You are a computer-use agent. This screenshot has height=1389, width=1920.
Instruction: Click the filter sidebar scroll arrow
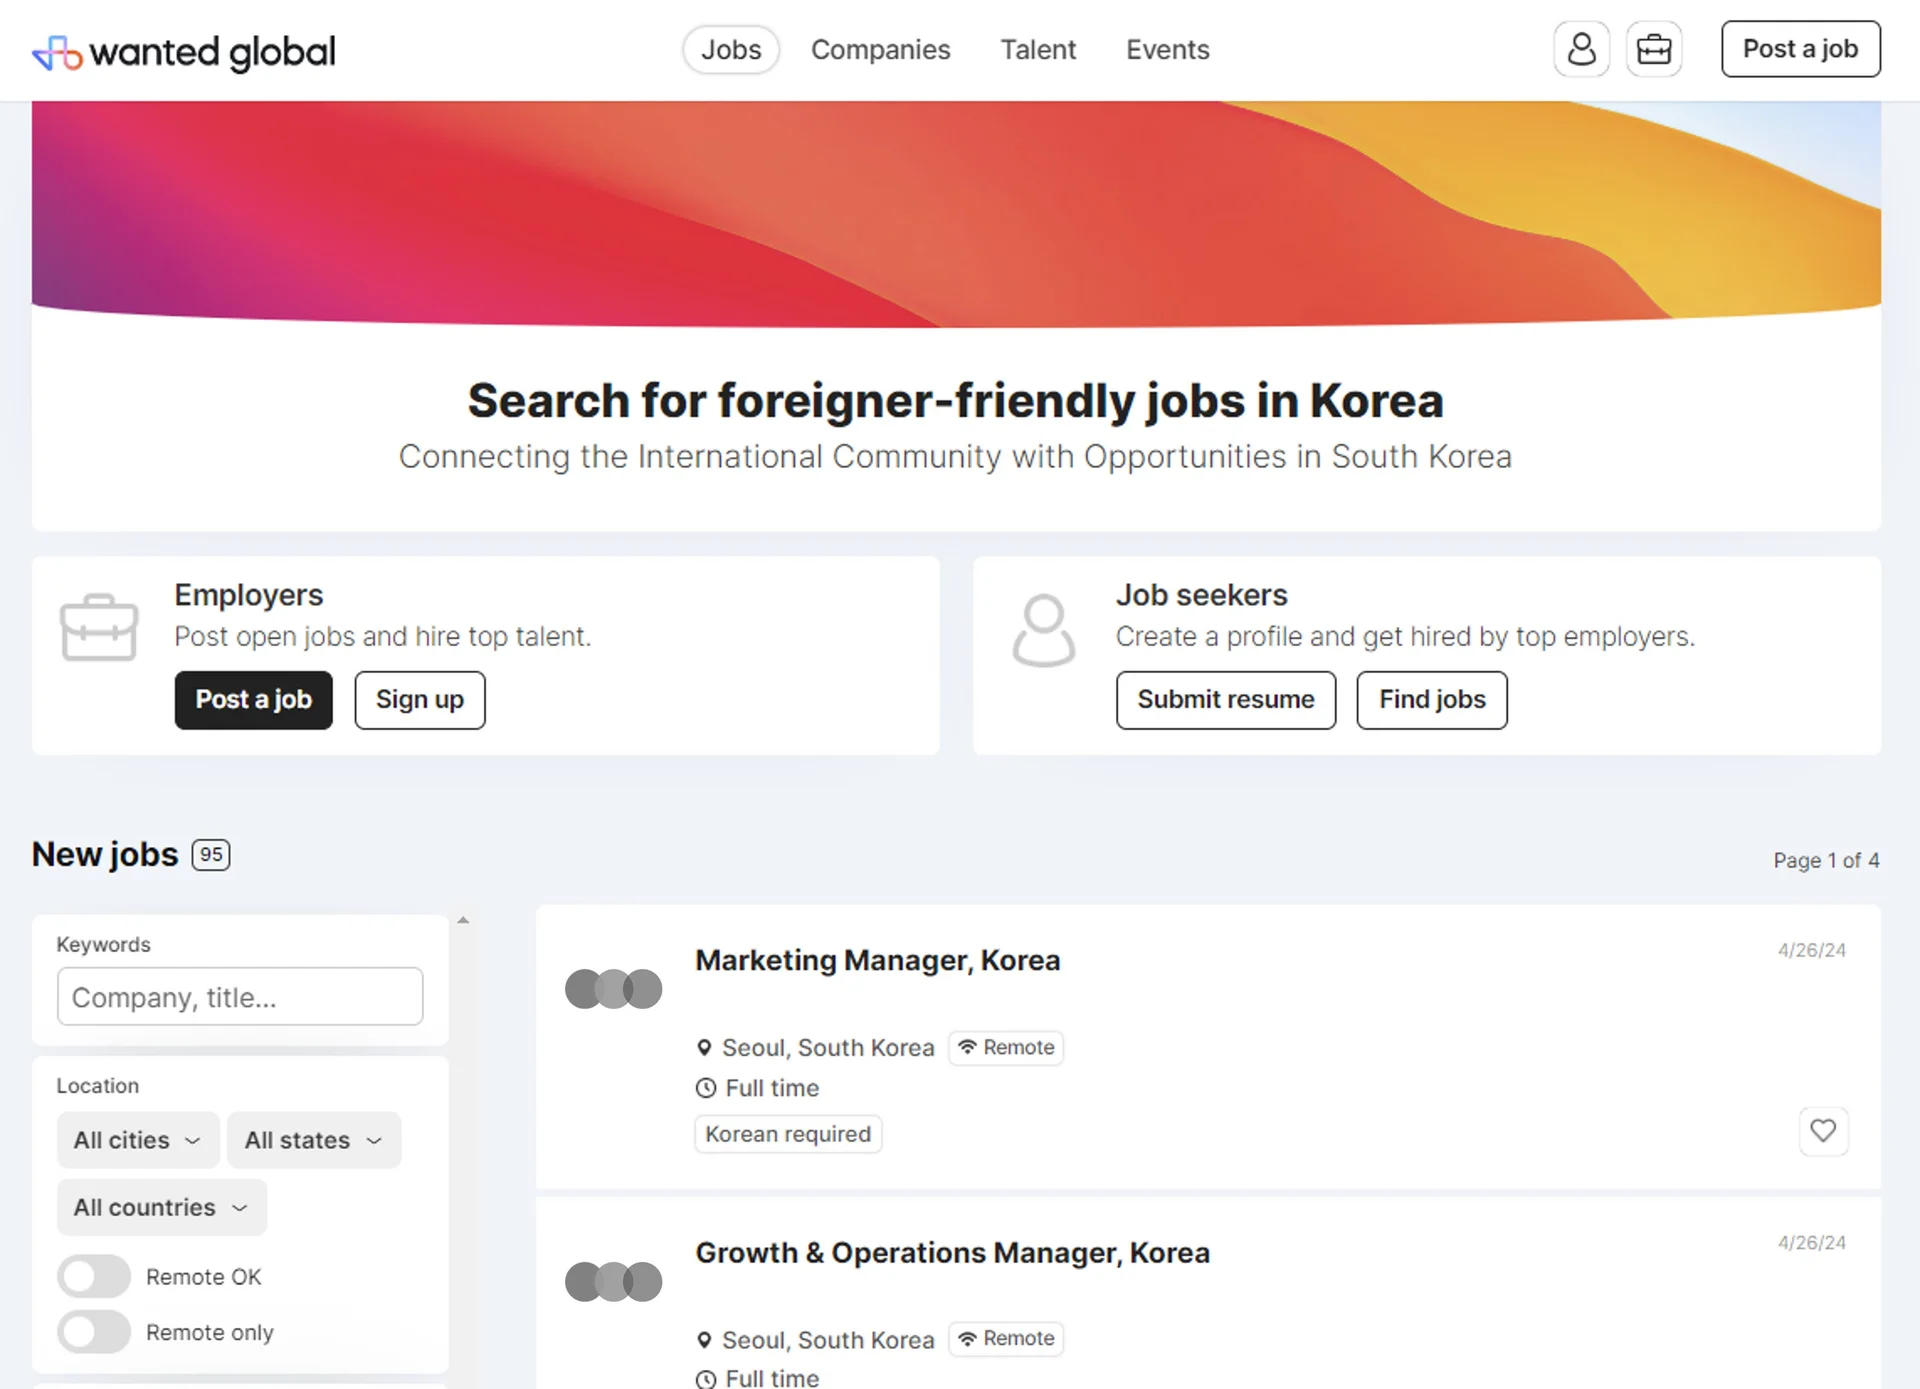(x=463, y=919)
